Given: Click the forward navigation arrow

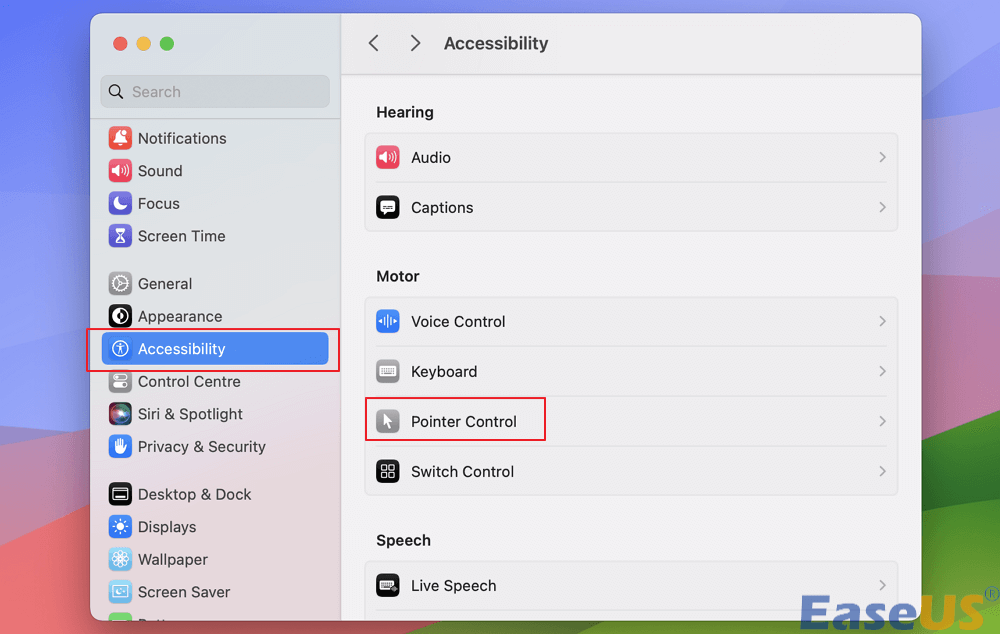Looking at the screenshot, I should 415,43.
